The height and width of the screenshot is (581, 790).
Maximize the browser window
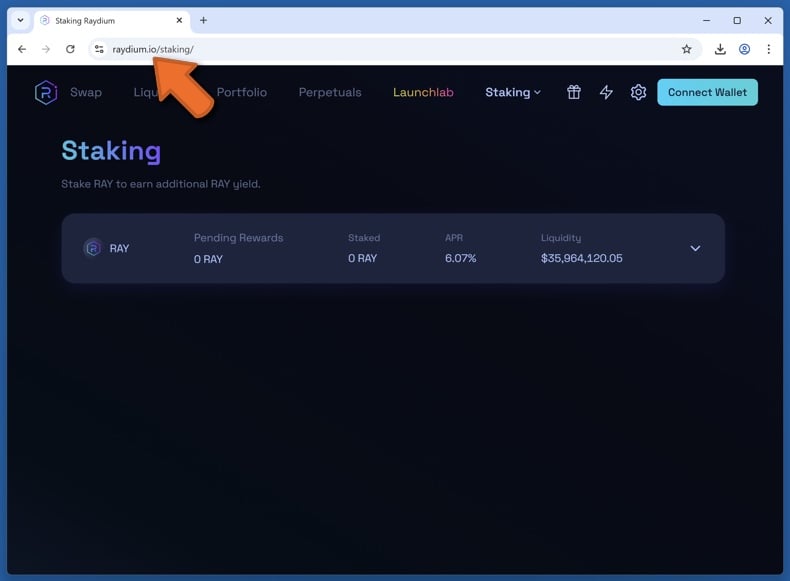737,20
